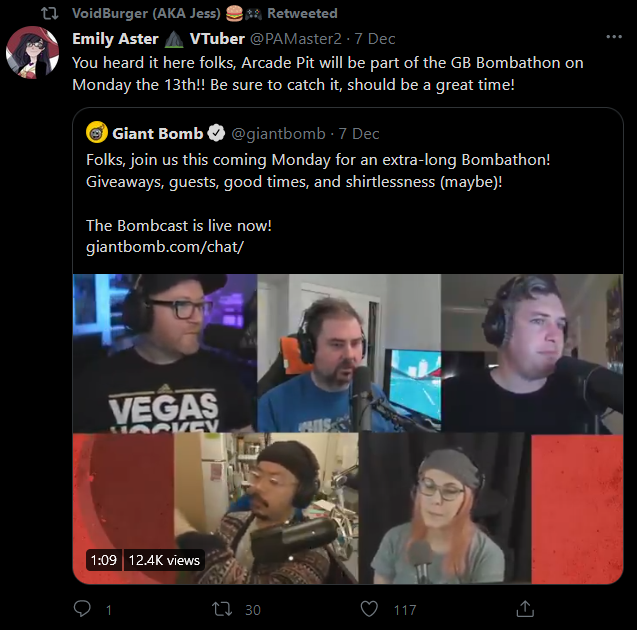Open the Emily Aster VTuber display name
The height and width of the screenshot is (630, 637).
coord(158,39)
